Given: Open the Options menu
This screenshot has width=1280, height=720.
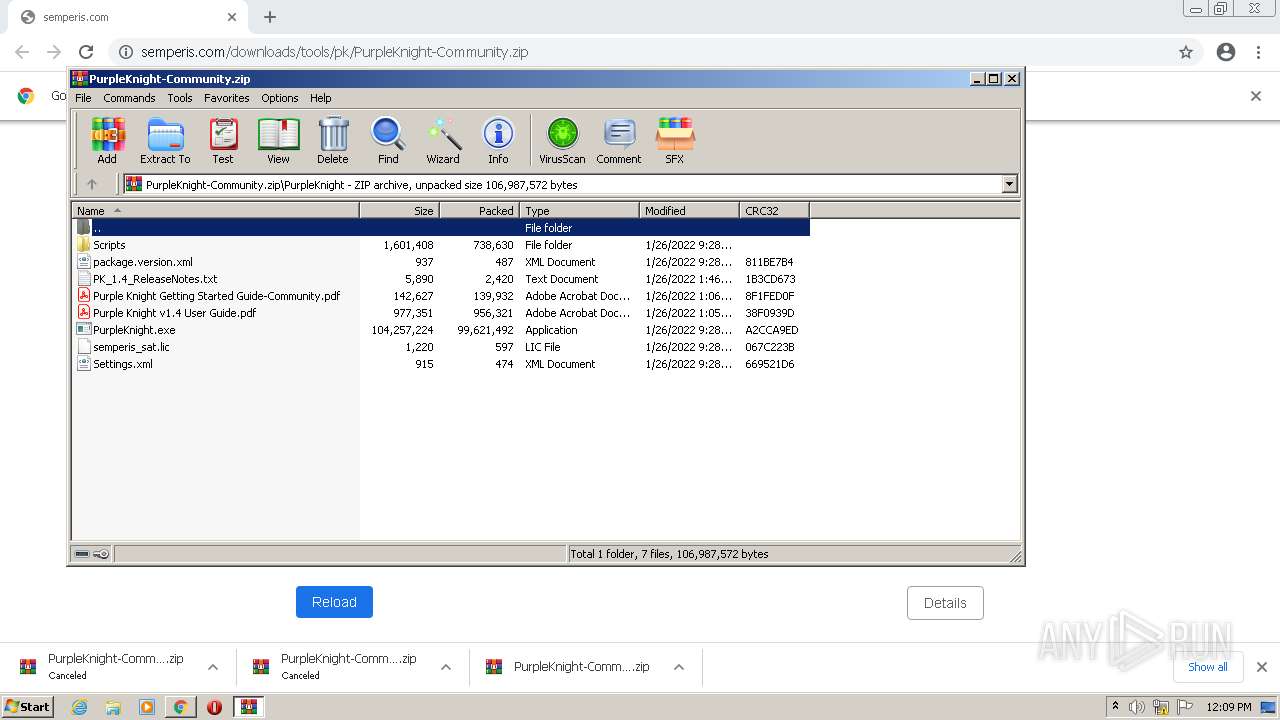Looking at the screenshot, I should point(280,98).
